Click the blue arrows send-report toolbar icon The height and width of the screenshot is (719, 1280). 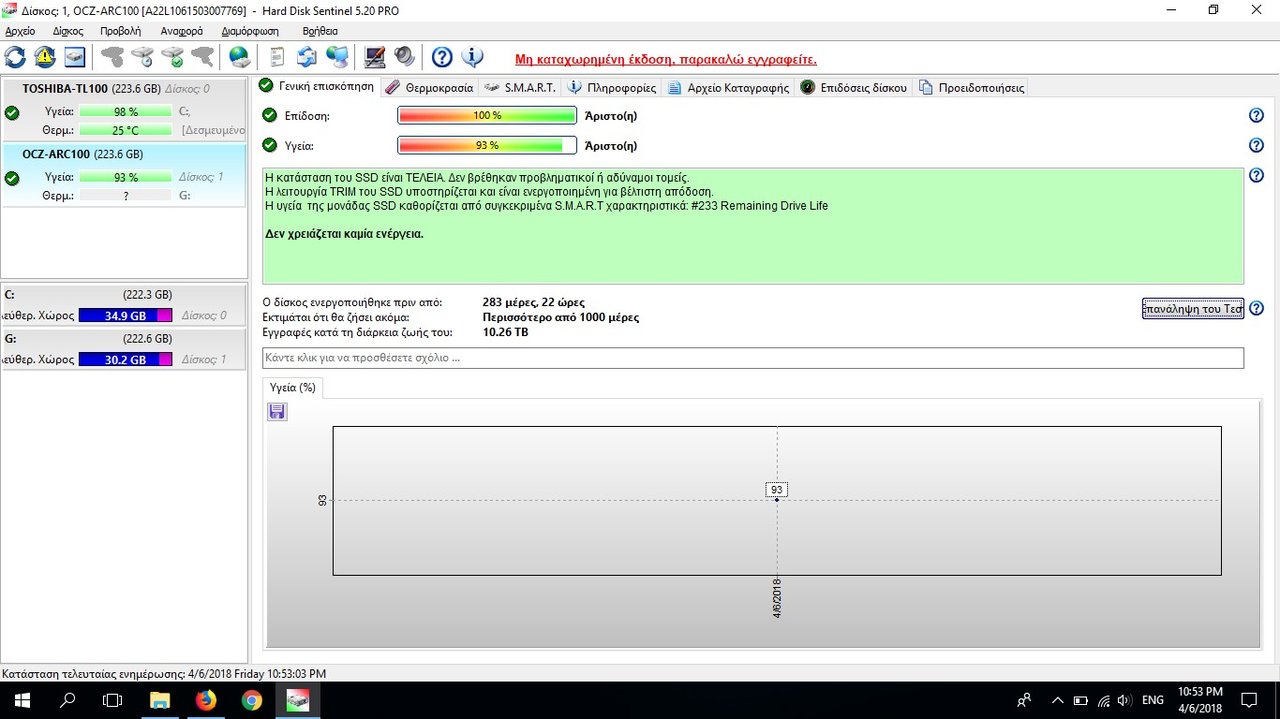[307, 57]
